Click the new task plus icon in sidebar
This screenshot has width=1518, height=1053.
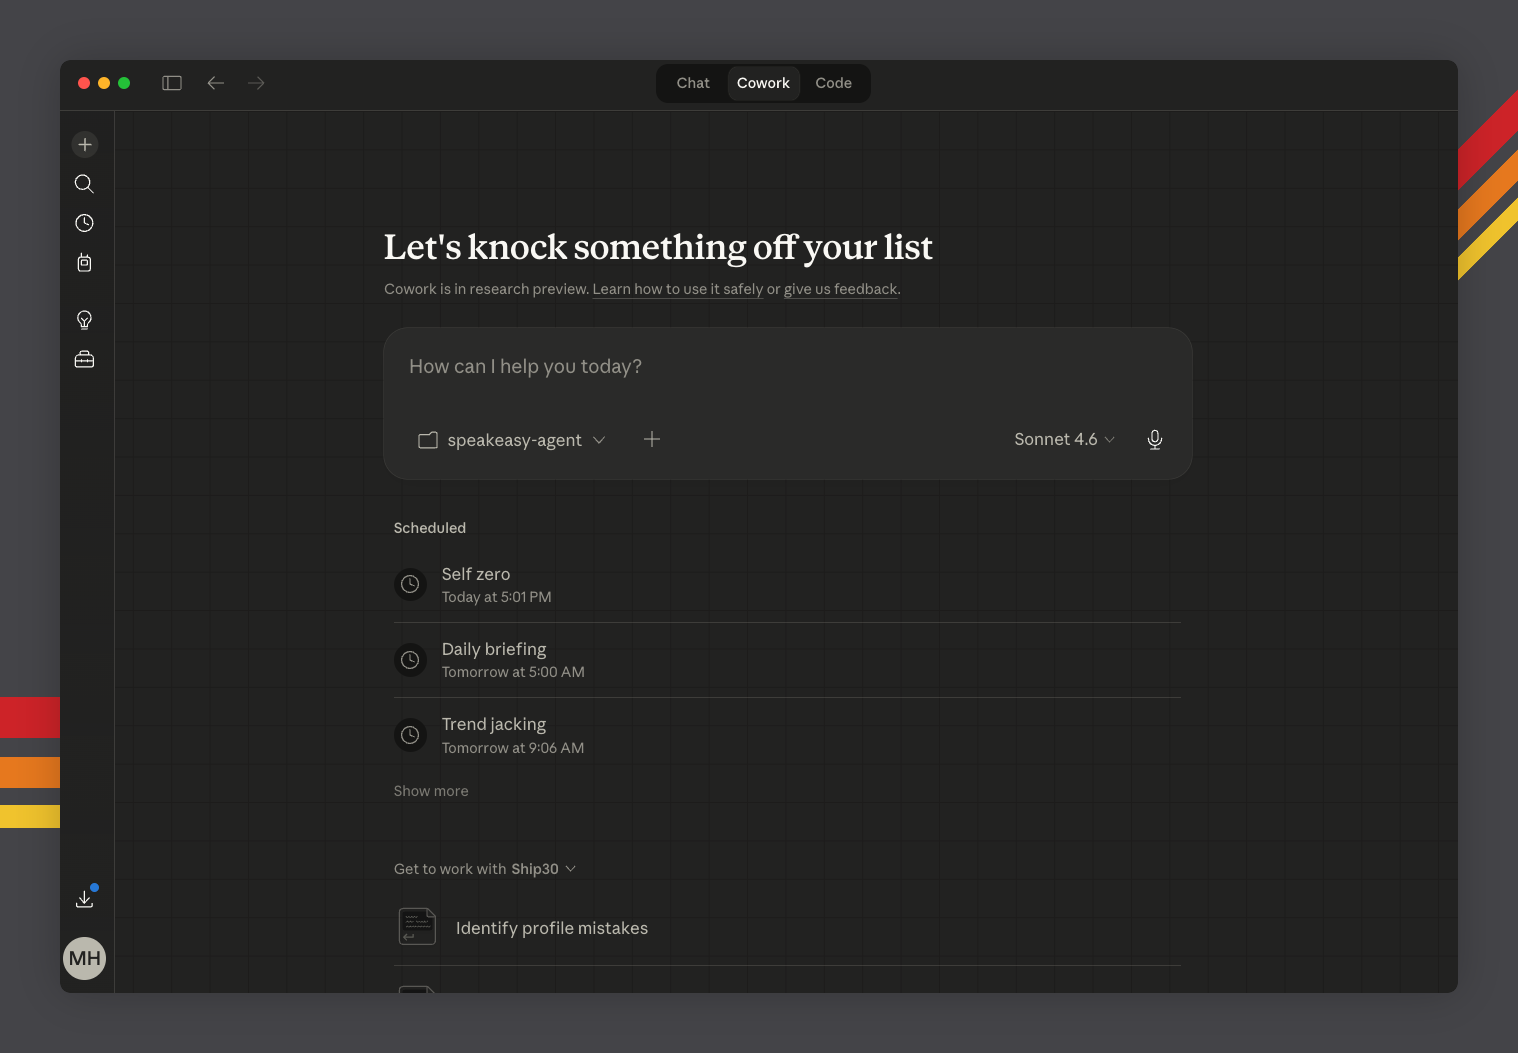[x=85, y=145]
